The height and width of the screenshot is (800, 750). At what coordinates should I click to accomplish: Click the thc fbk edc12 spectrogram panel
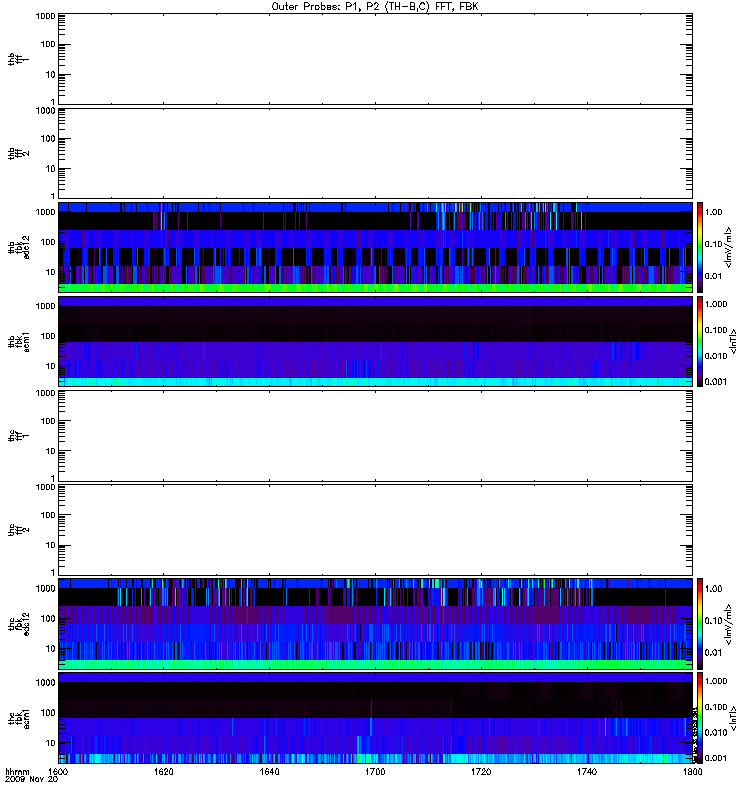[375, 623]
